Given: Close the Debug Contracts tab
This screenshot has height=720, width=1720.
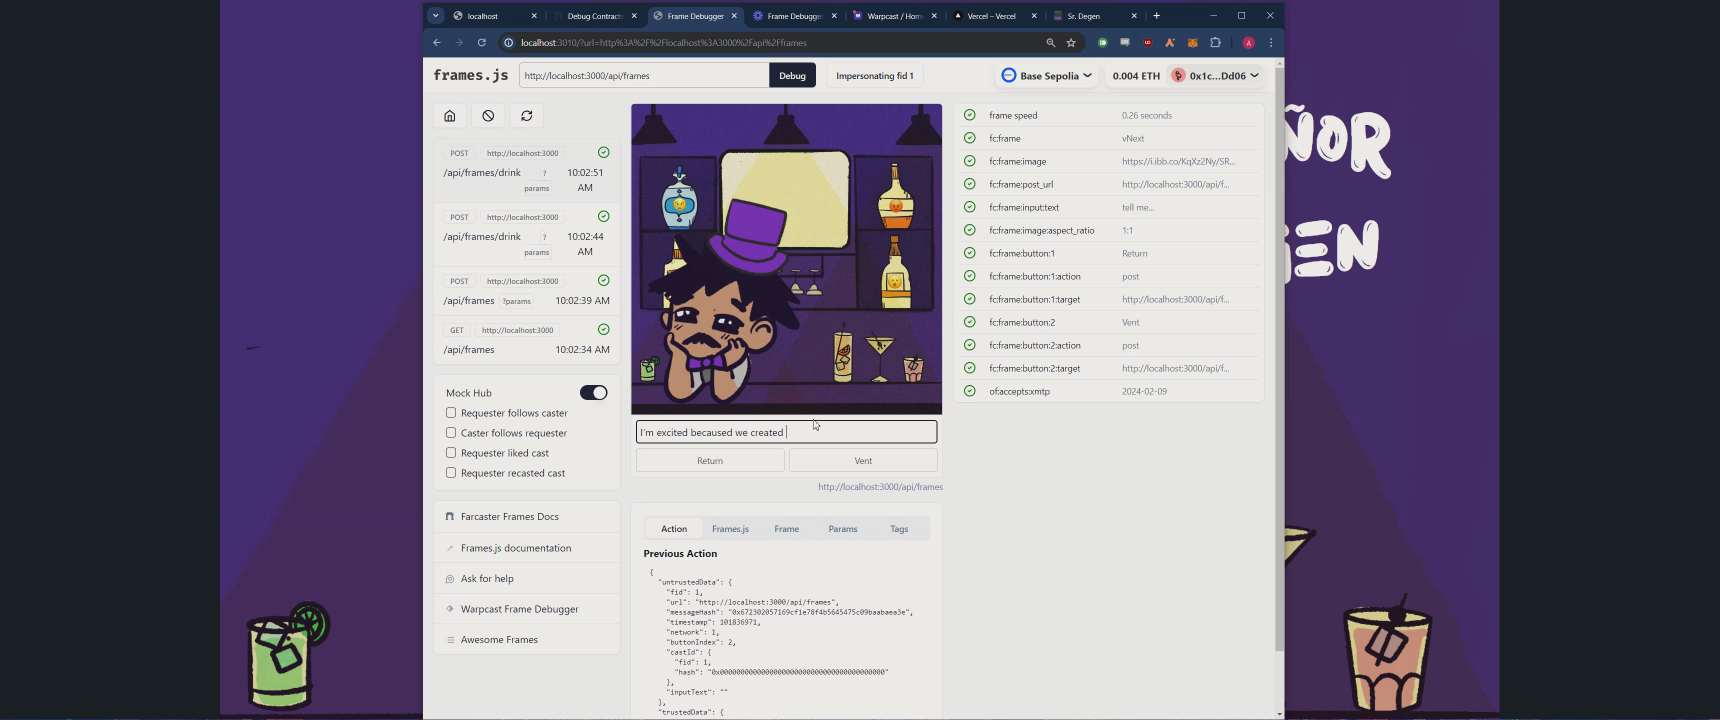Looking at the screenshot, I should tap(633, 16).
